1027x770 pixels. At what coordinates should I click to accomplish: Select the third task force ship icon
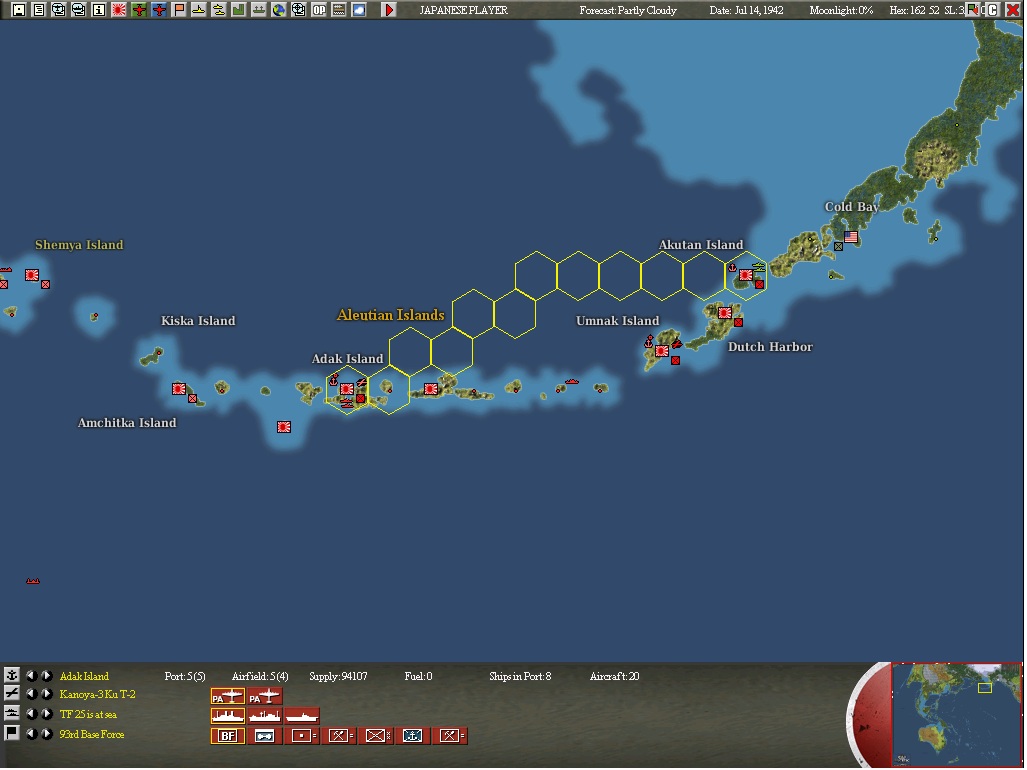[x=302, y=716]
